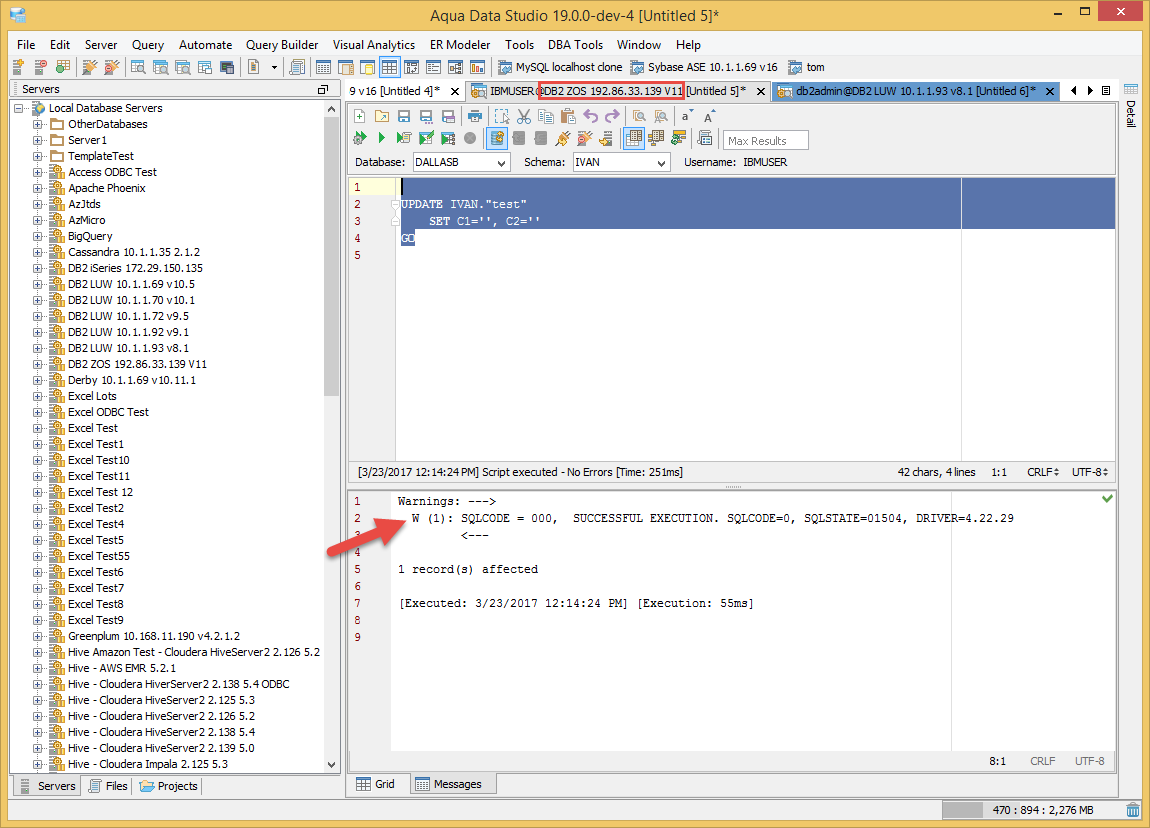The image size is (1150, 828).
Task: Click the show tab list icon
Action: [x=1106, y=91]
